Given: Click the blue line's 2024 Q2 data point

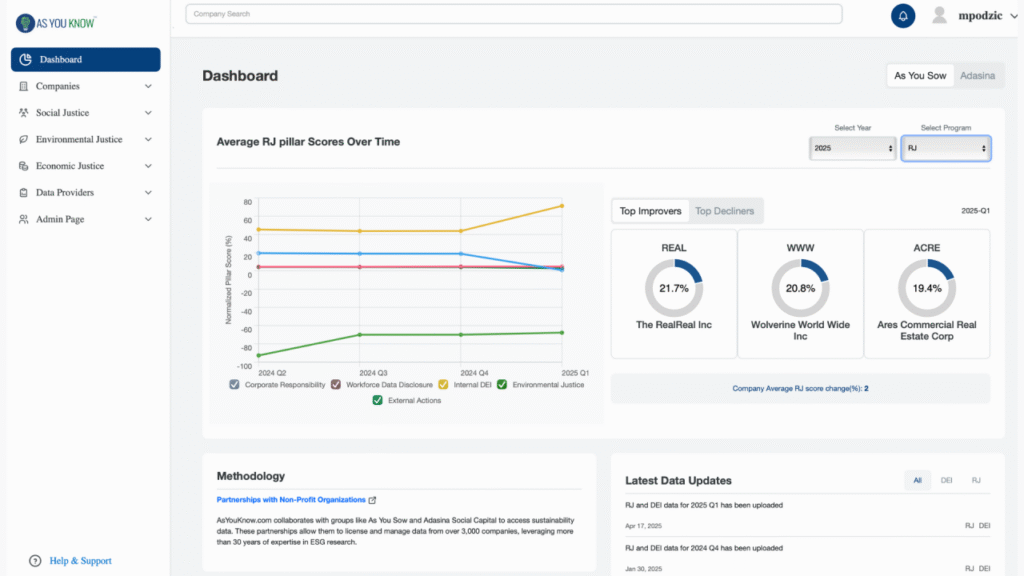Looking at the screenshot, I should (x=259, y=253).
